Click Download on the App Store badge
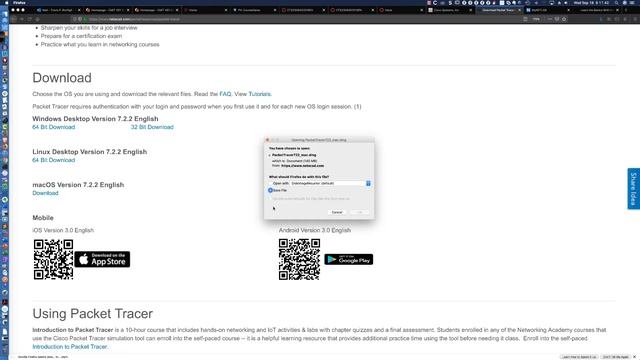640x360 pixels. pyautogui.click(x=102, y=259)
